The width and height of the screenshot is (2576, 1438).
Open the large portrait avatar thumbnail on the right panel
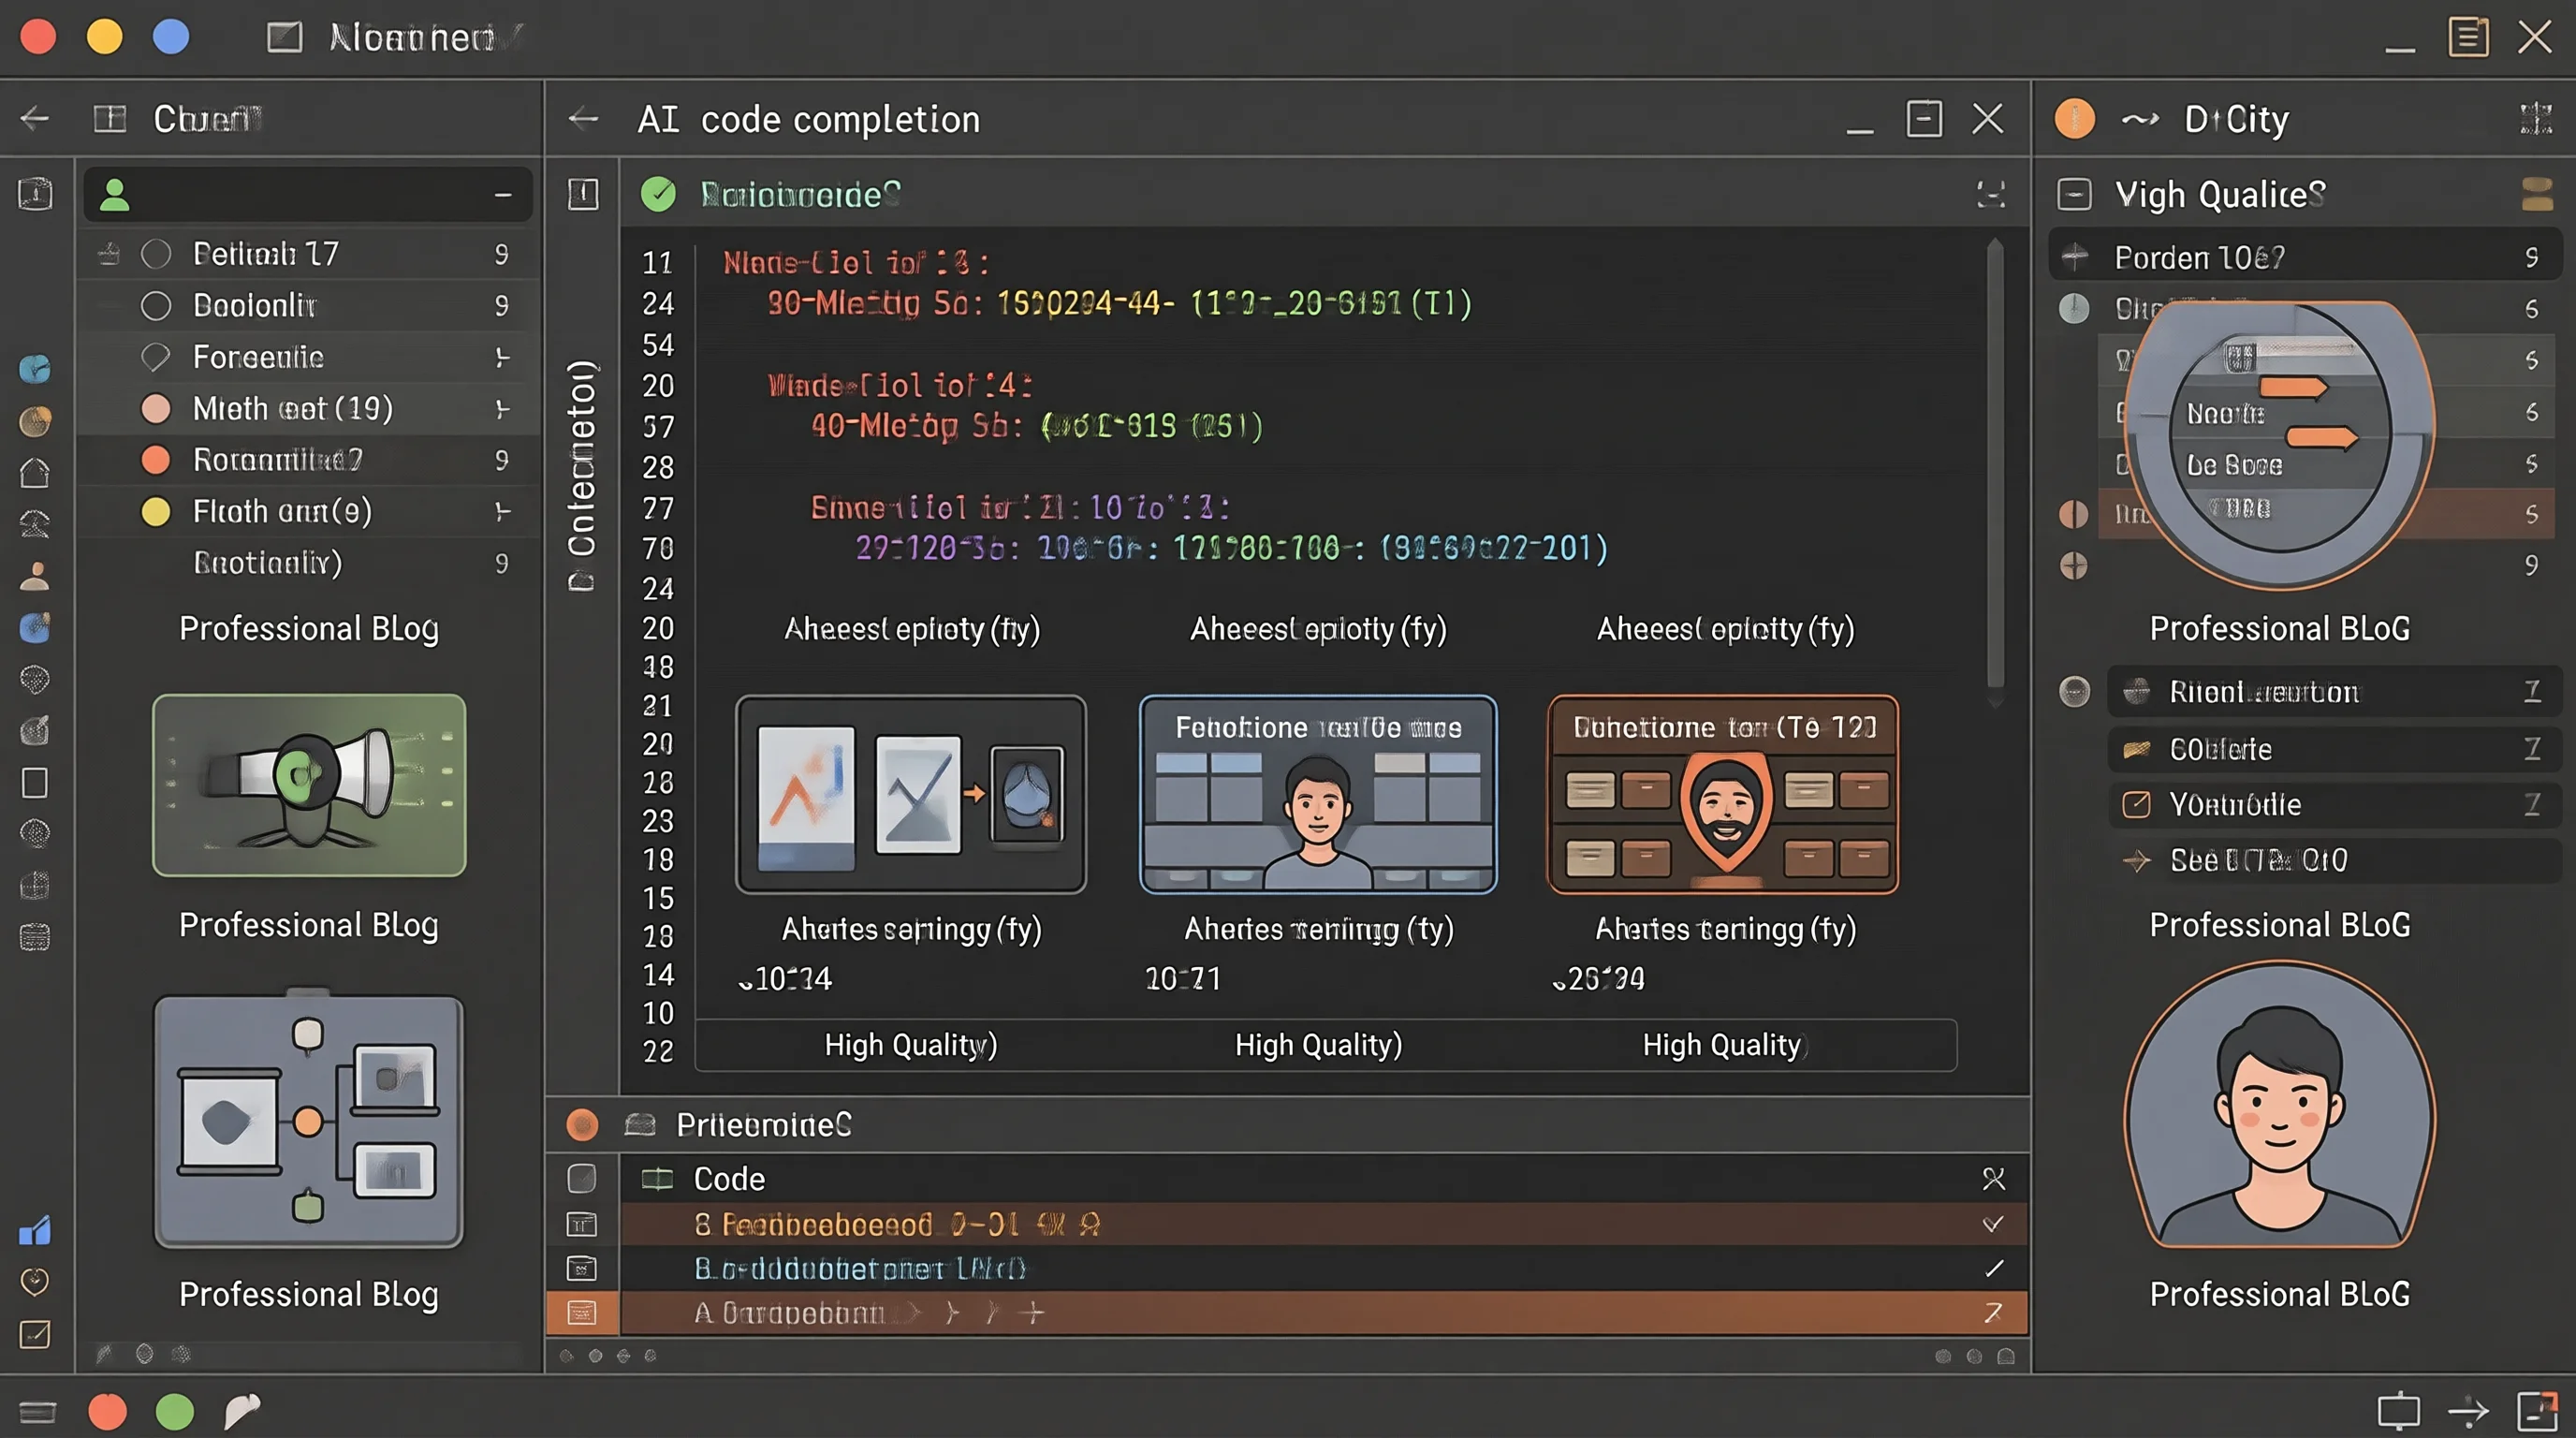point(2280,1105)
